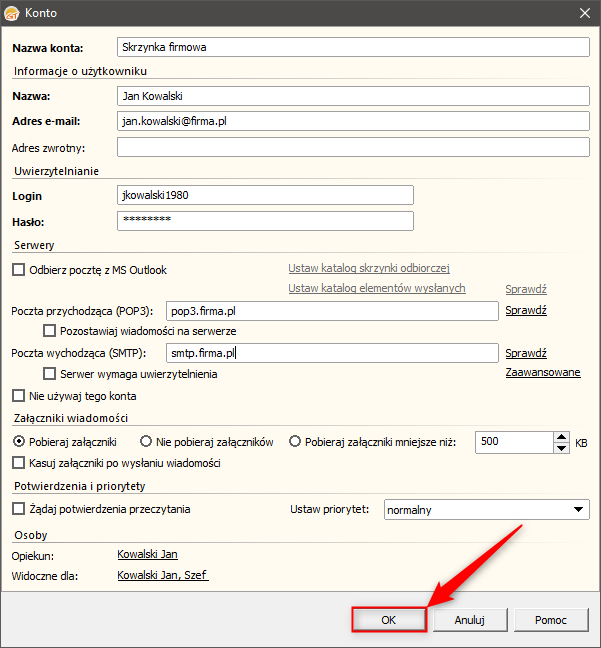601x648 pixels.
Task: Click the Nazwa konta input field
Action: tap(353, 47)
